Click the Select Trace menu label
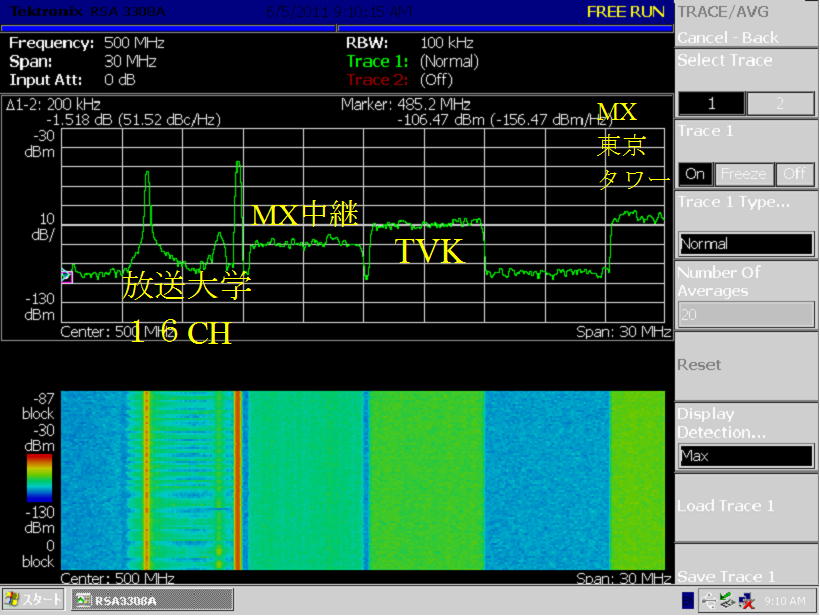Image resolution: width=820 pixels, height=616 pixels. 724,60
